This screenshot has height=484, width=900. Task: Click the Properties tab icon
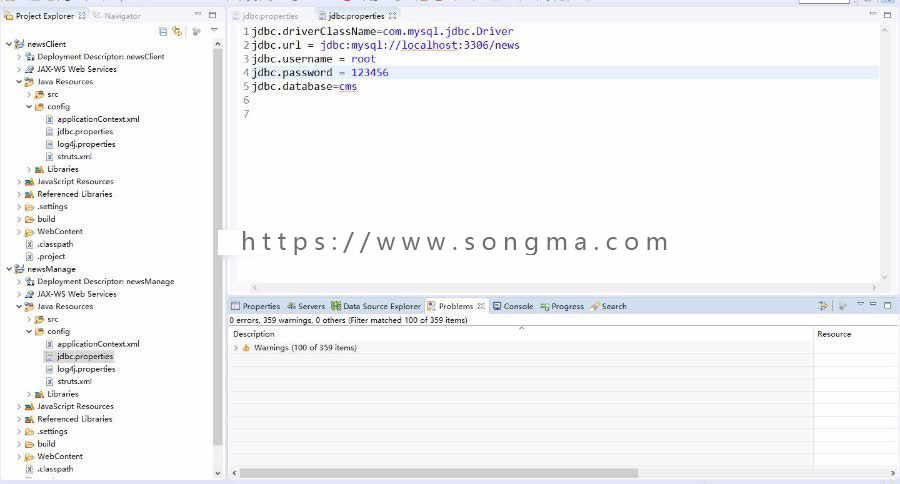[235, 306]
